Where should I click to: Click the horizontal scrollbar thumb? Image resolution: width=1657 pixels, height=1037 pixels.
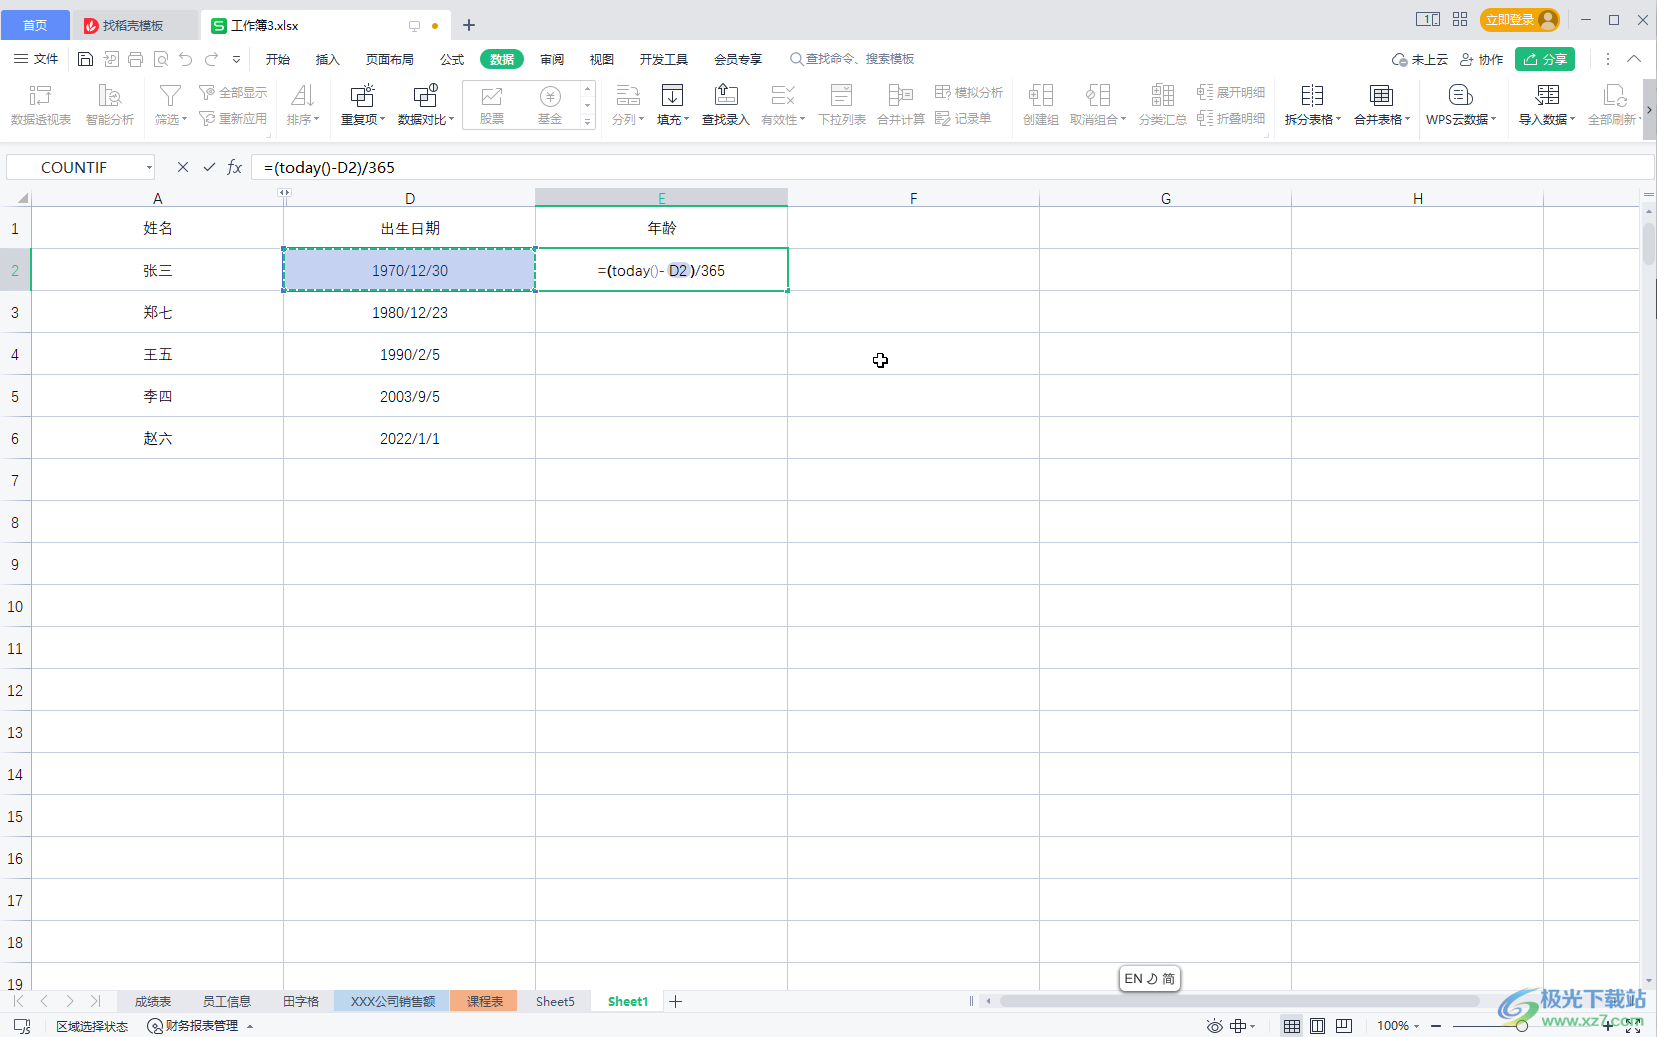click(x=1239, y=1001)
